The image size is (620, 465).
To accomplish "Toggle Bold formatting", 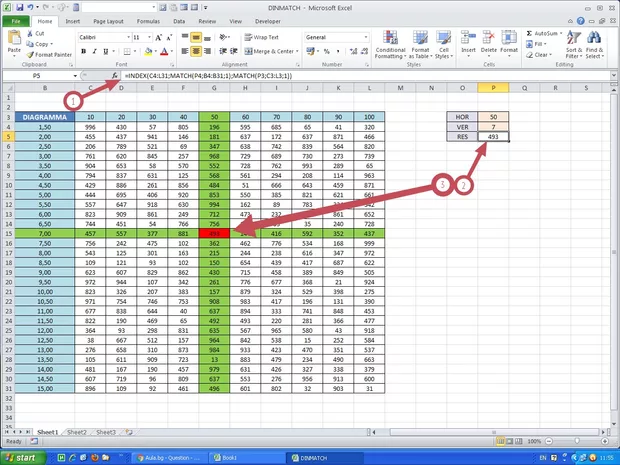I will click(x=83, y=51).
